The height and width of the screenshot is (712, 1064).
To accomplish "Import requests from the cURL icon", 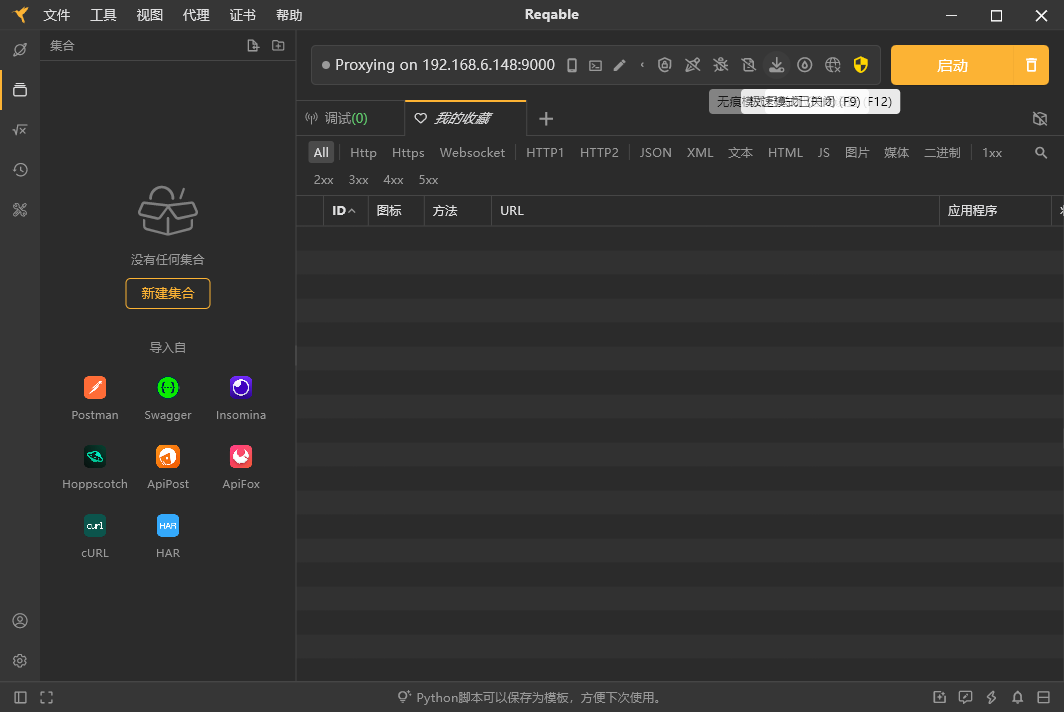I will click(x=95, y=525).
